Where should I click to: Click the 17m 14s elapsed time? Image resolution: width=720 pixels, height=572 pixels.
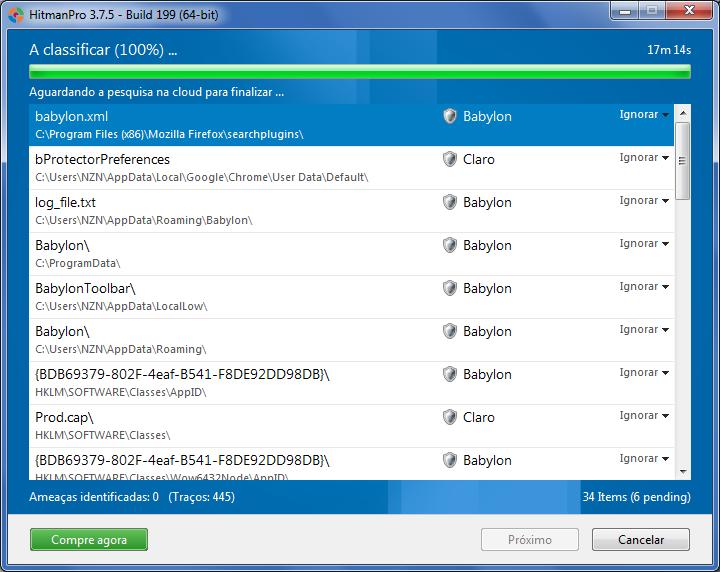(669, 50)
